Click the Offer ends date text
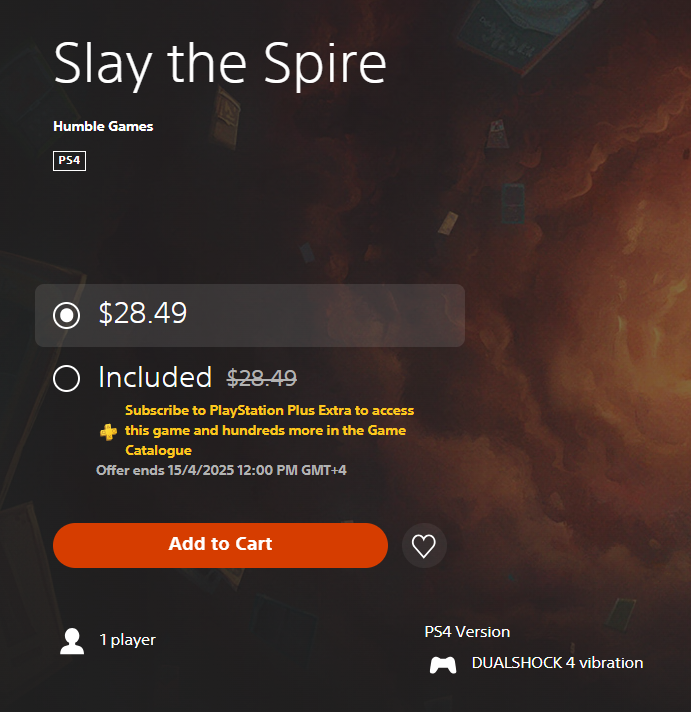The height and width of the screenshot is (712, 691). coord(221,470)
